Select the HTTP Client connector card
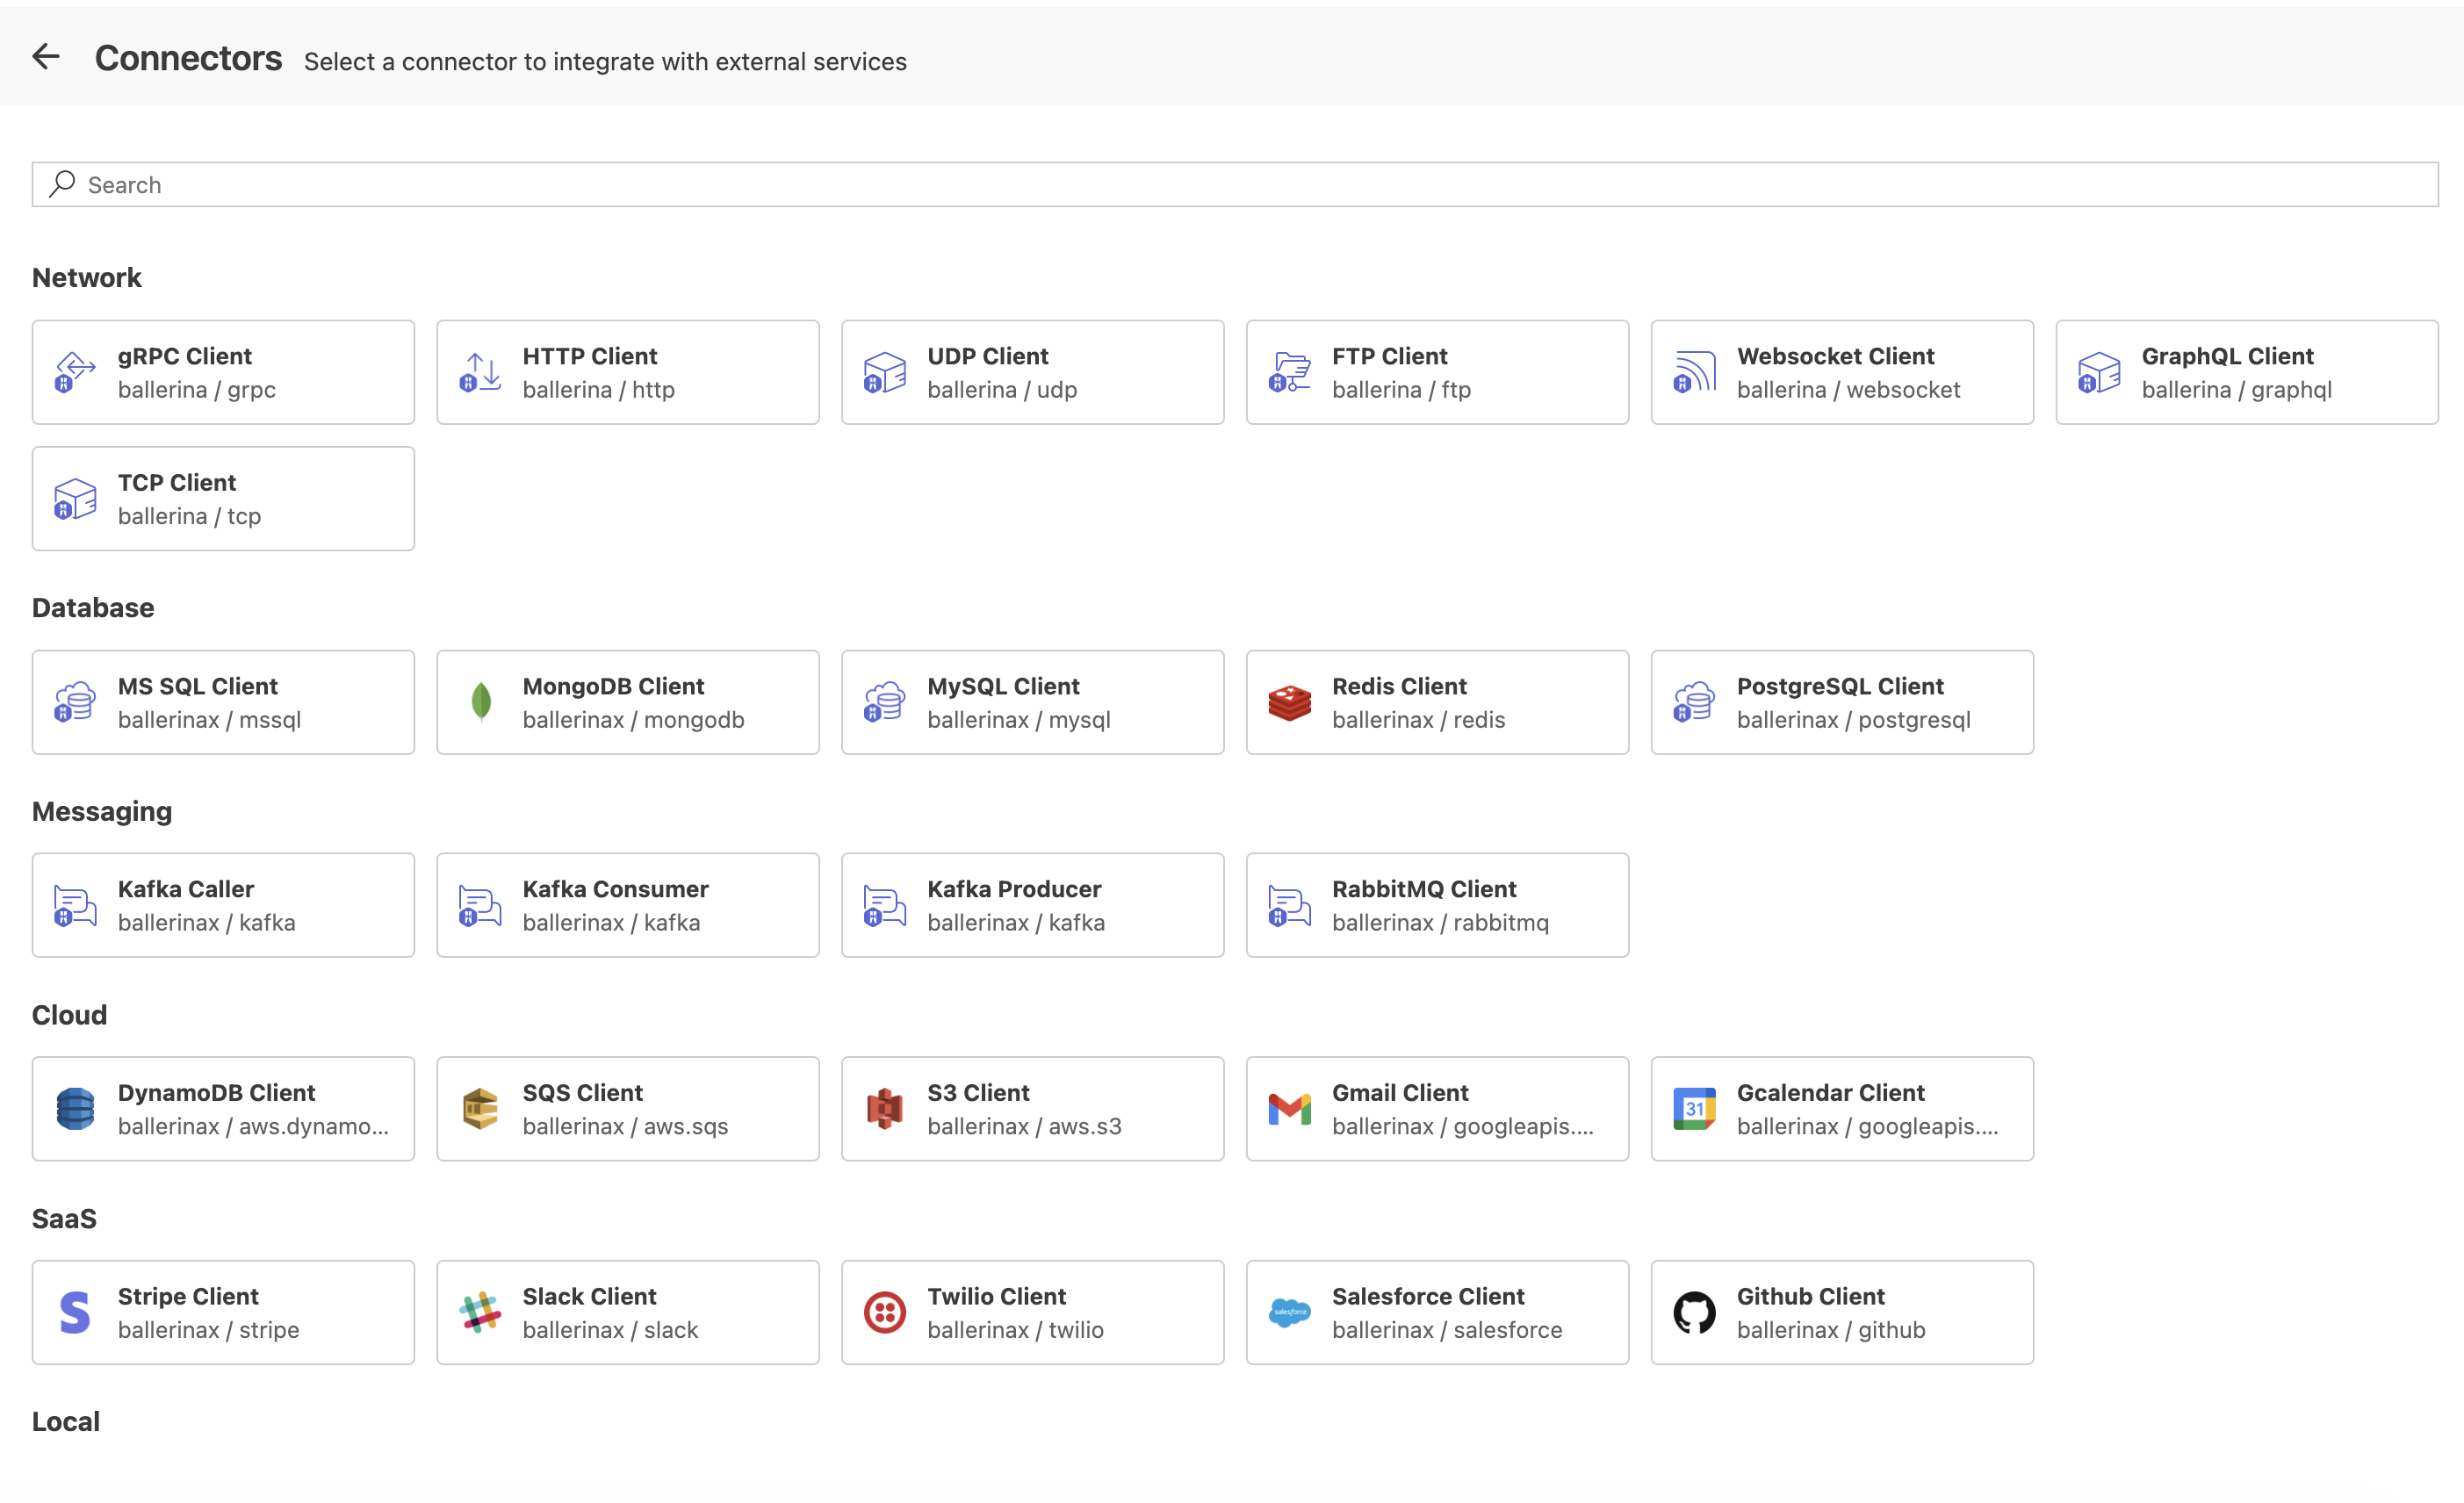 pos(628,373)
